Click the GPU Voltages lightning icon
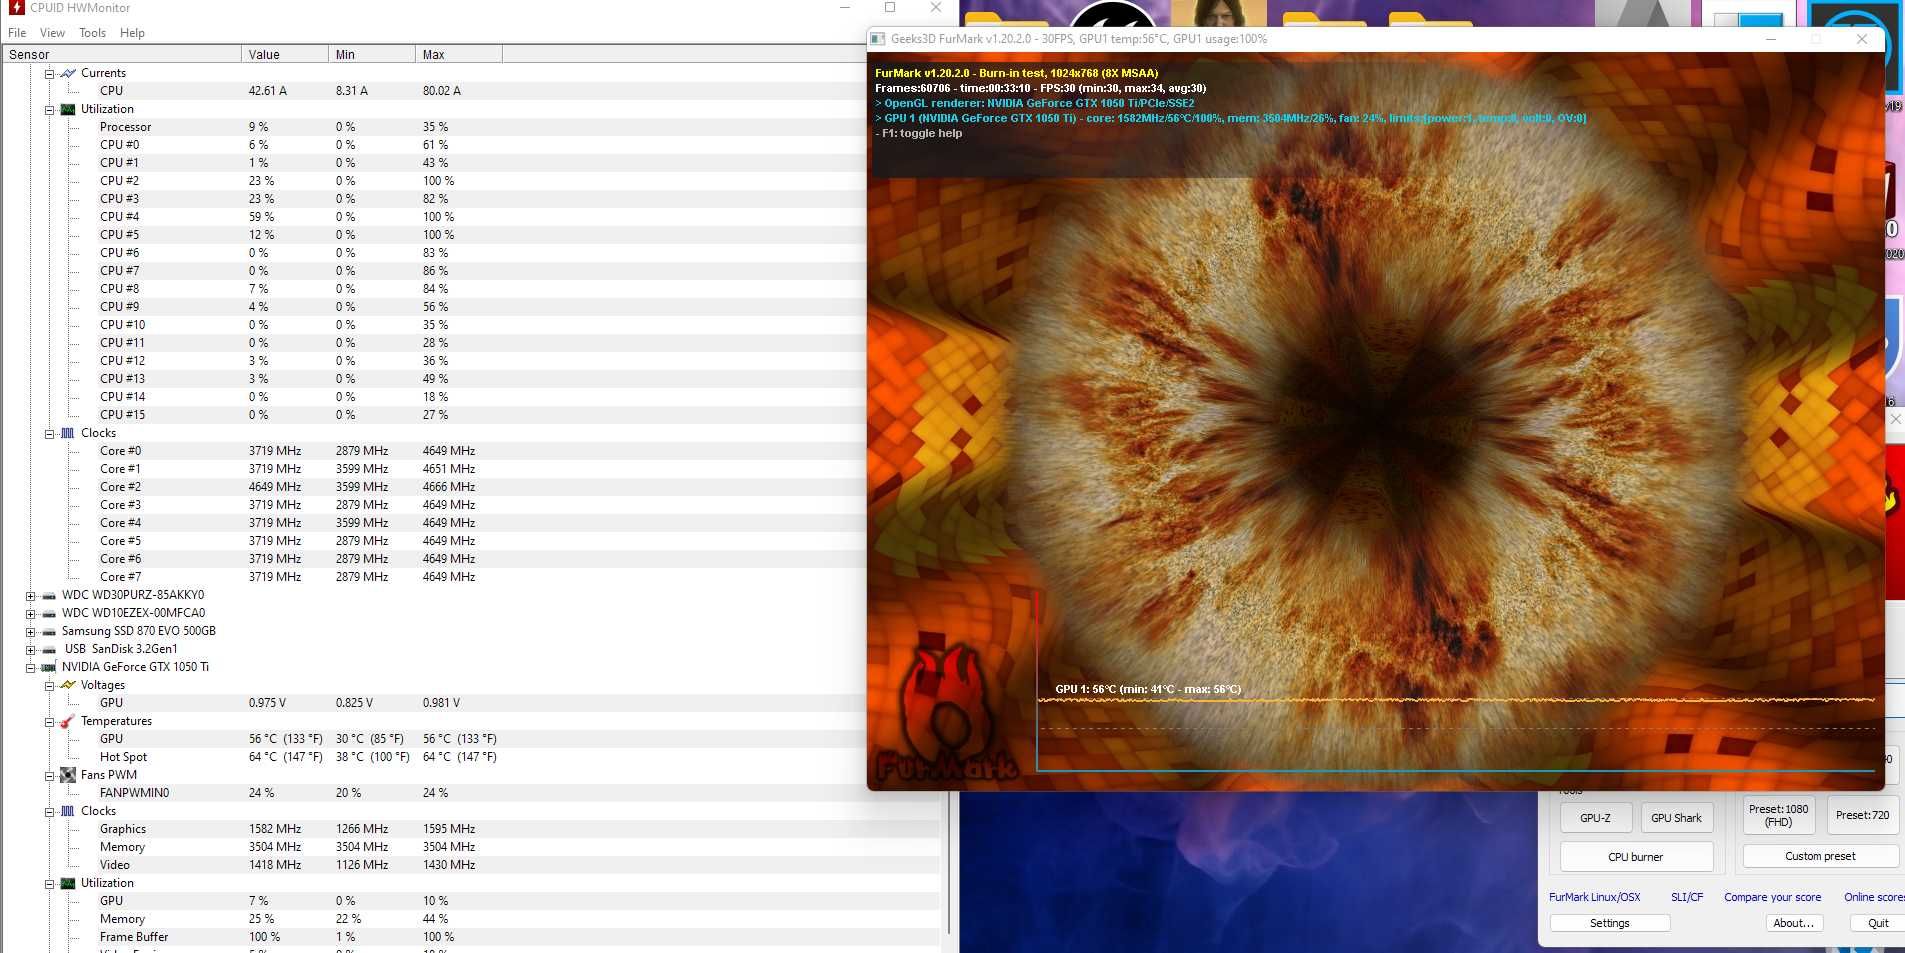 coord(68,685)
